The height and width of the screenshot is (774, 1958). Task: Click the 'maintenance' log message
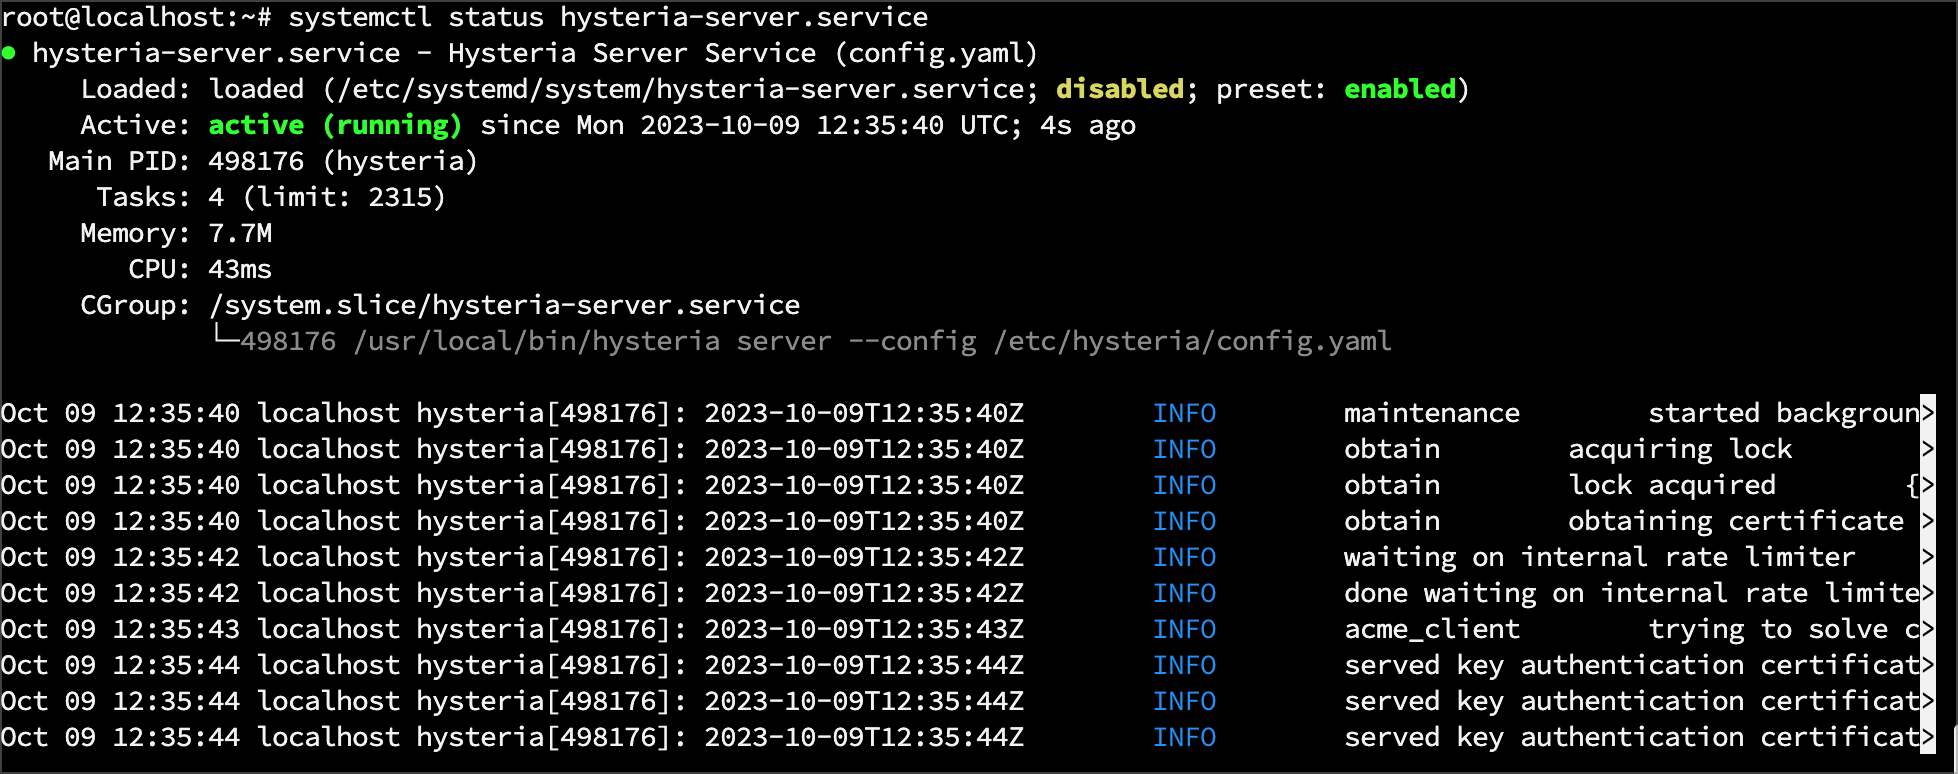tap(1432, 413)
